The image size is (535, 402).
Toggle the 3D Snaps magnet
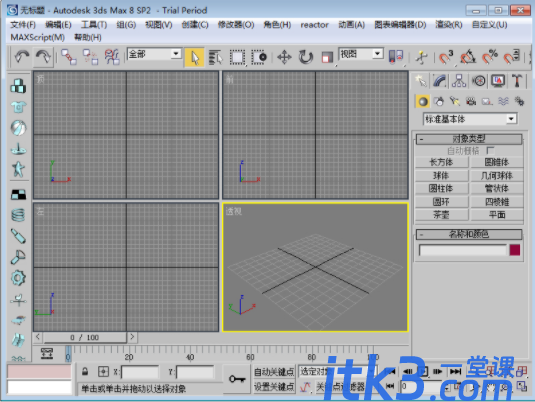[x=446, y=57]
